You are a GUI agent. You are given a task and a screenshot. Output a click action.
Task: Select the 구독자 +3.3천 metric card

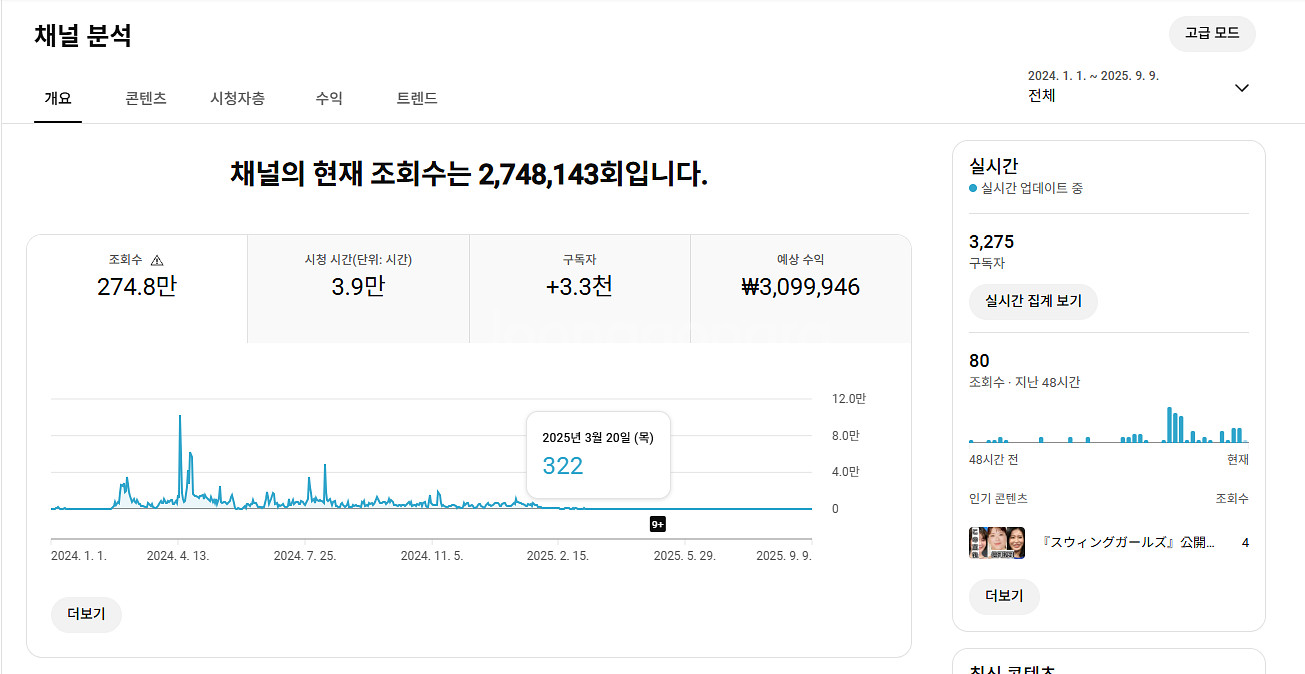pos(580,289)
